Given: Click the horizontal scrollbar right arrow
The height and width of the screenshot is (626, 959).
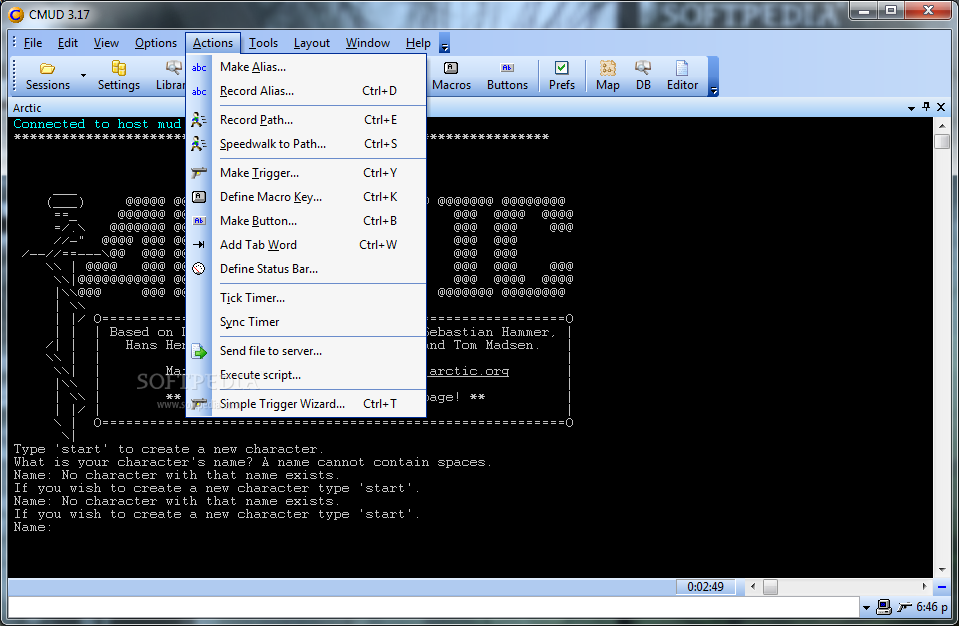Looking at the screenshot, I should (924, 586).
